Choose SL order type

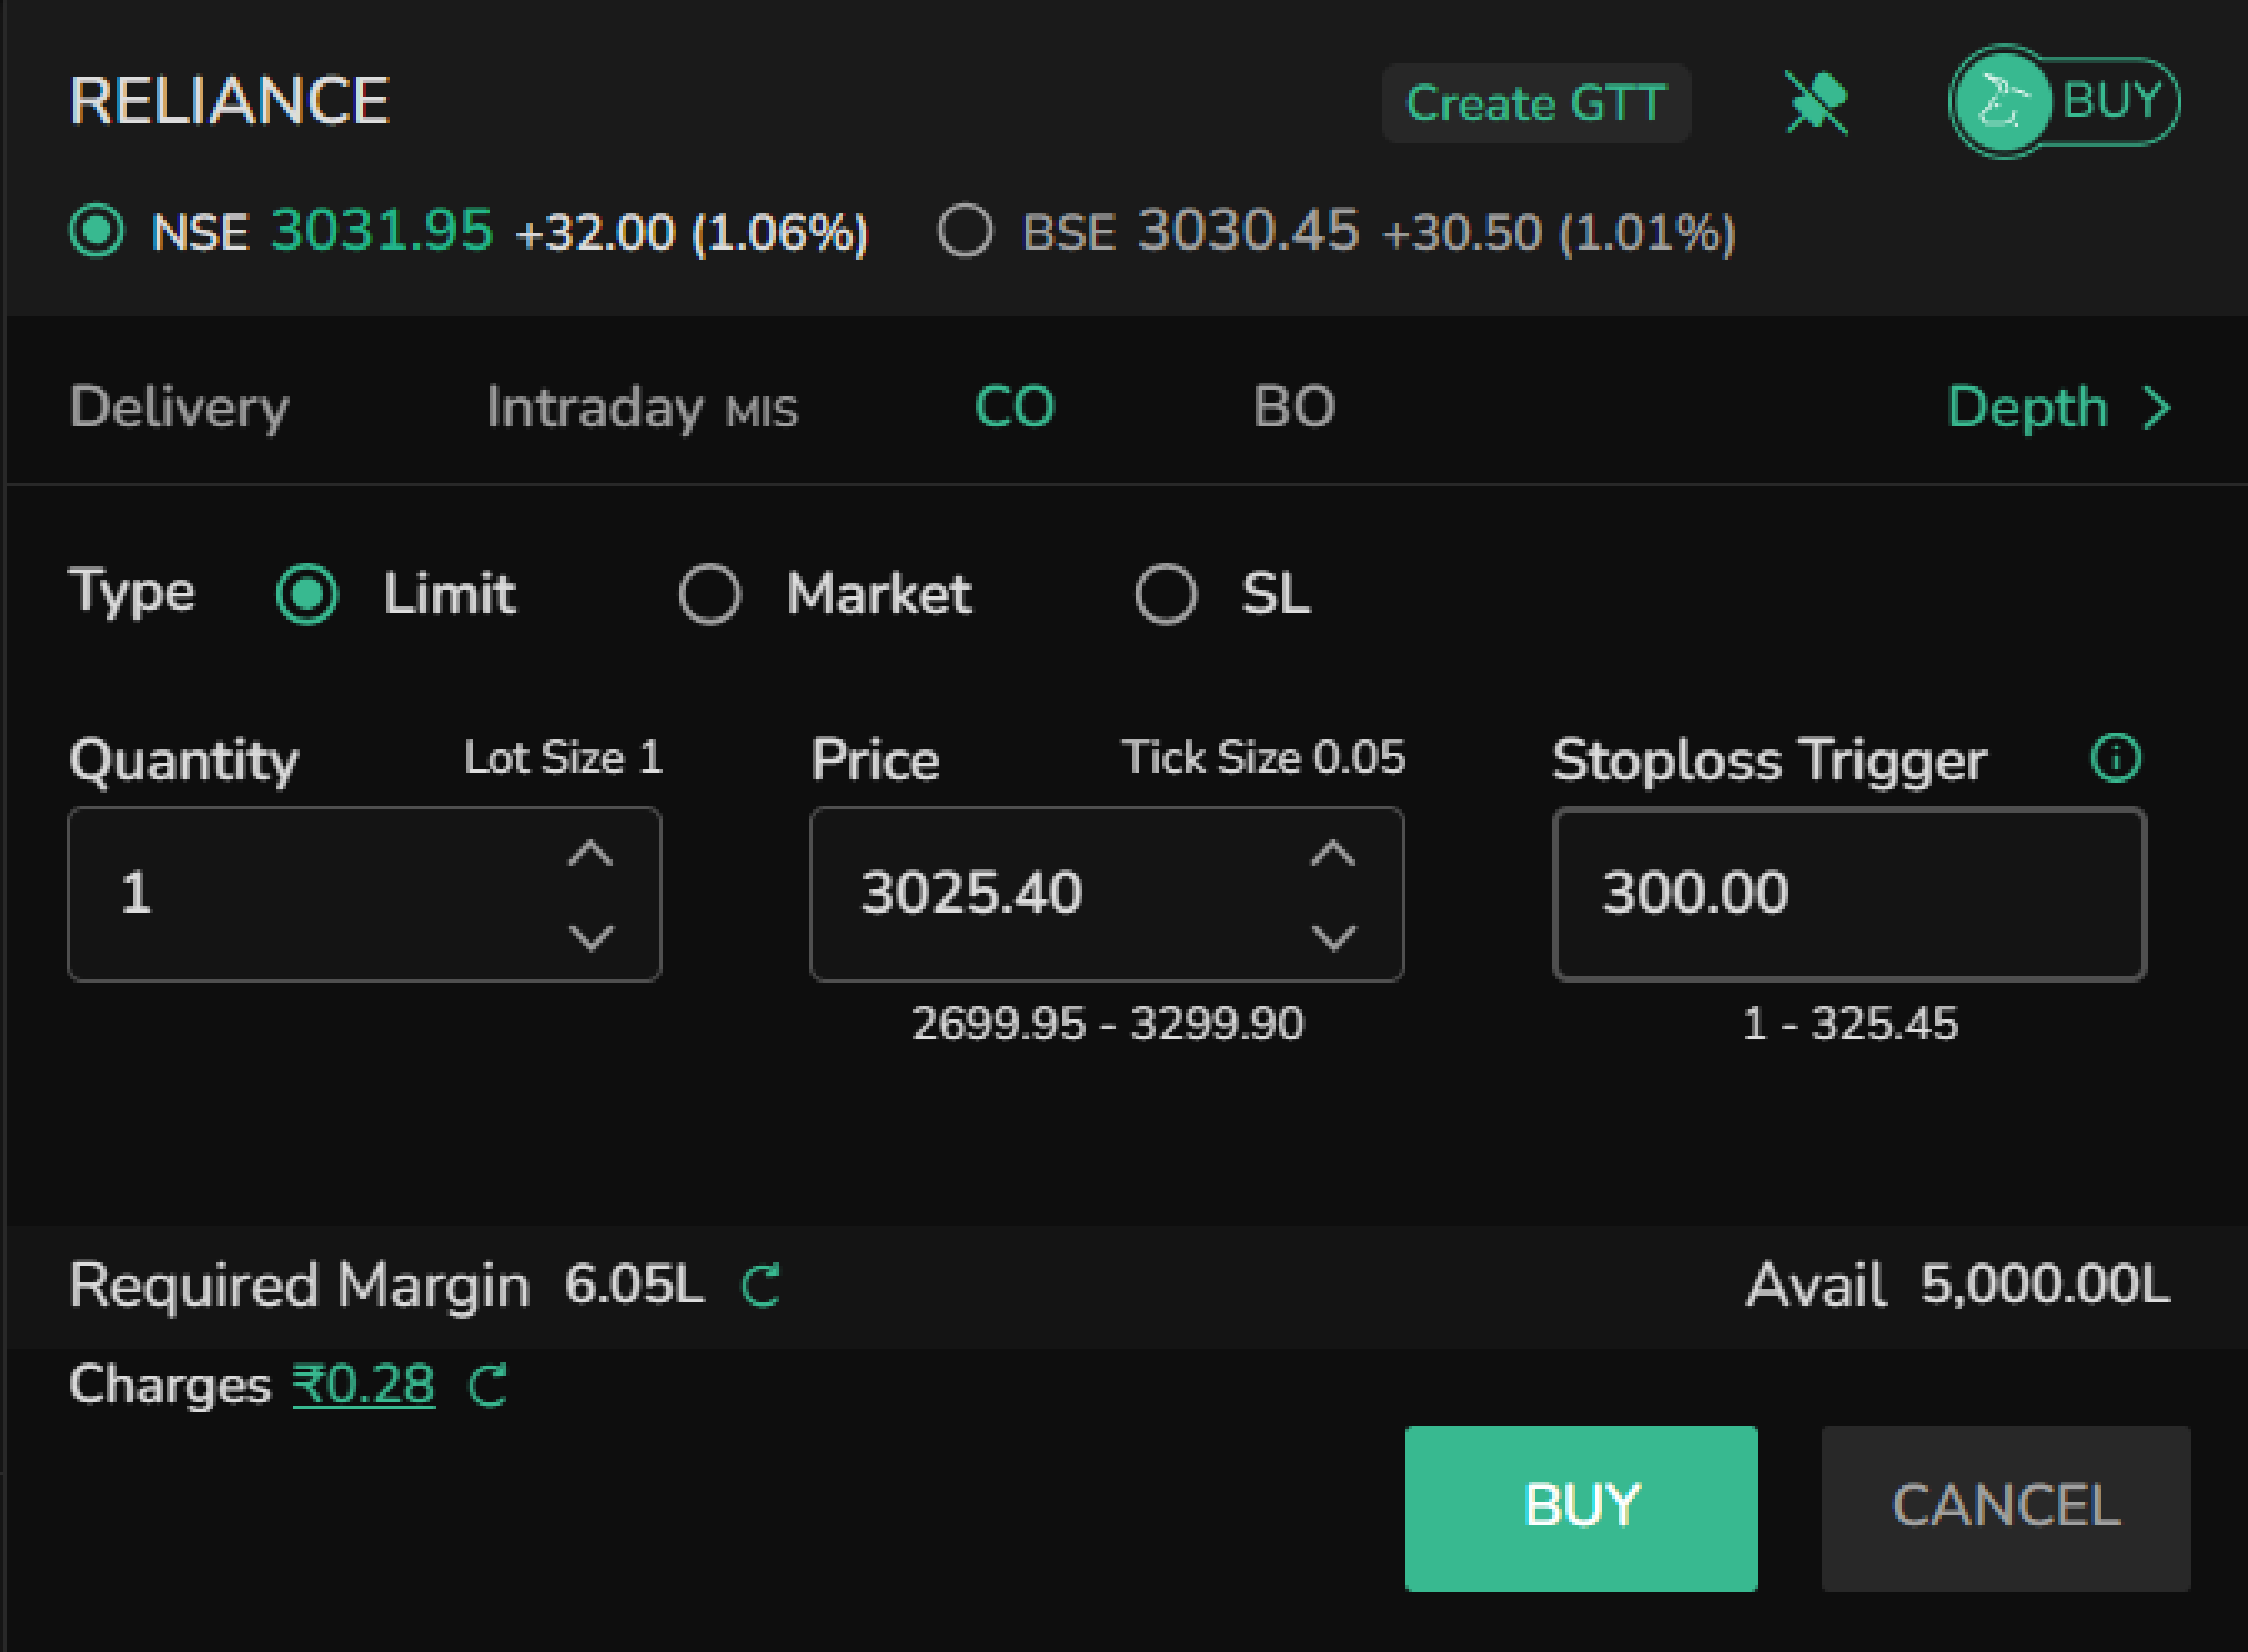coord(1166,594)
